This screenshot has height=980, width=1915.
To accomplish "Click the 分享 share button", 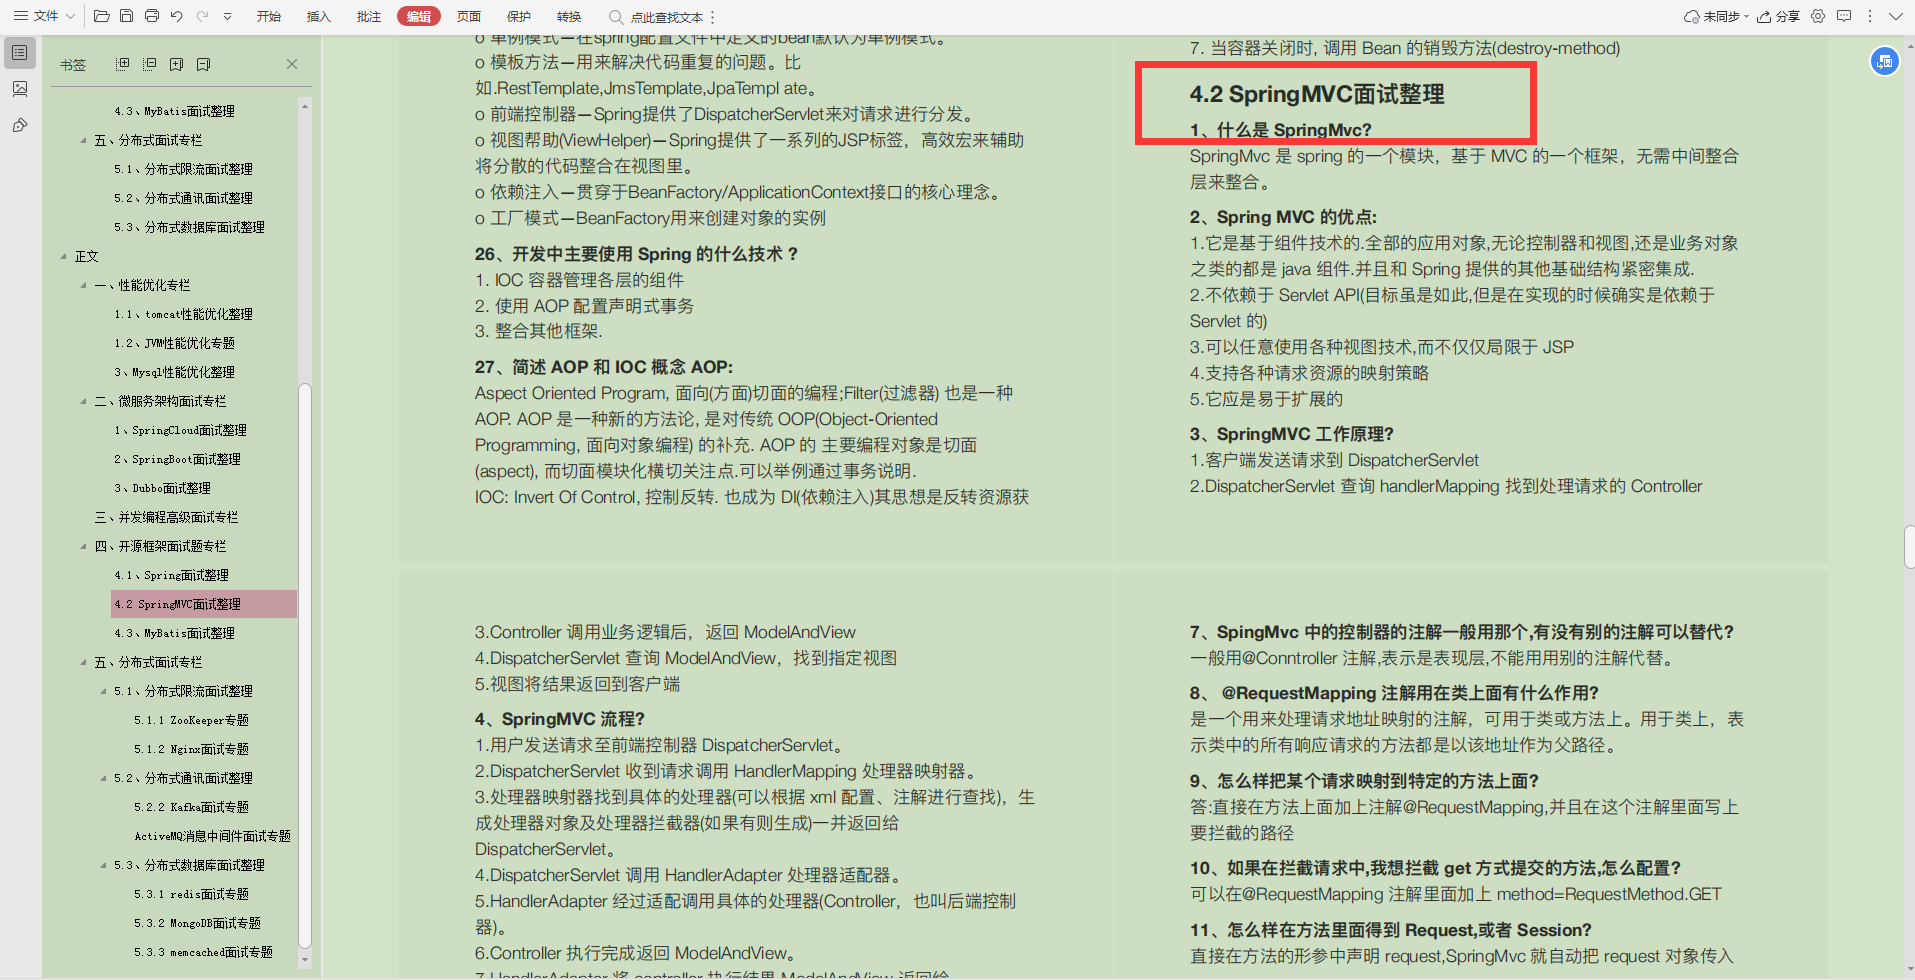I will (1778, 16).
